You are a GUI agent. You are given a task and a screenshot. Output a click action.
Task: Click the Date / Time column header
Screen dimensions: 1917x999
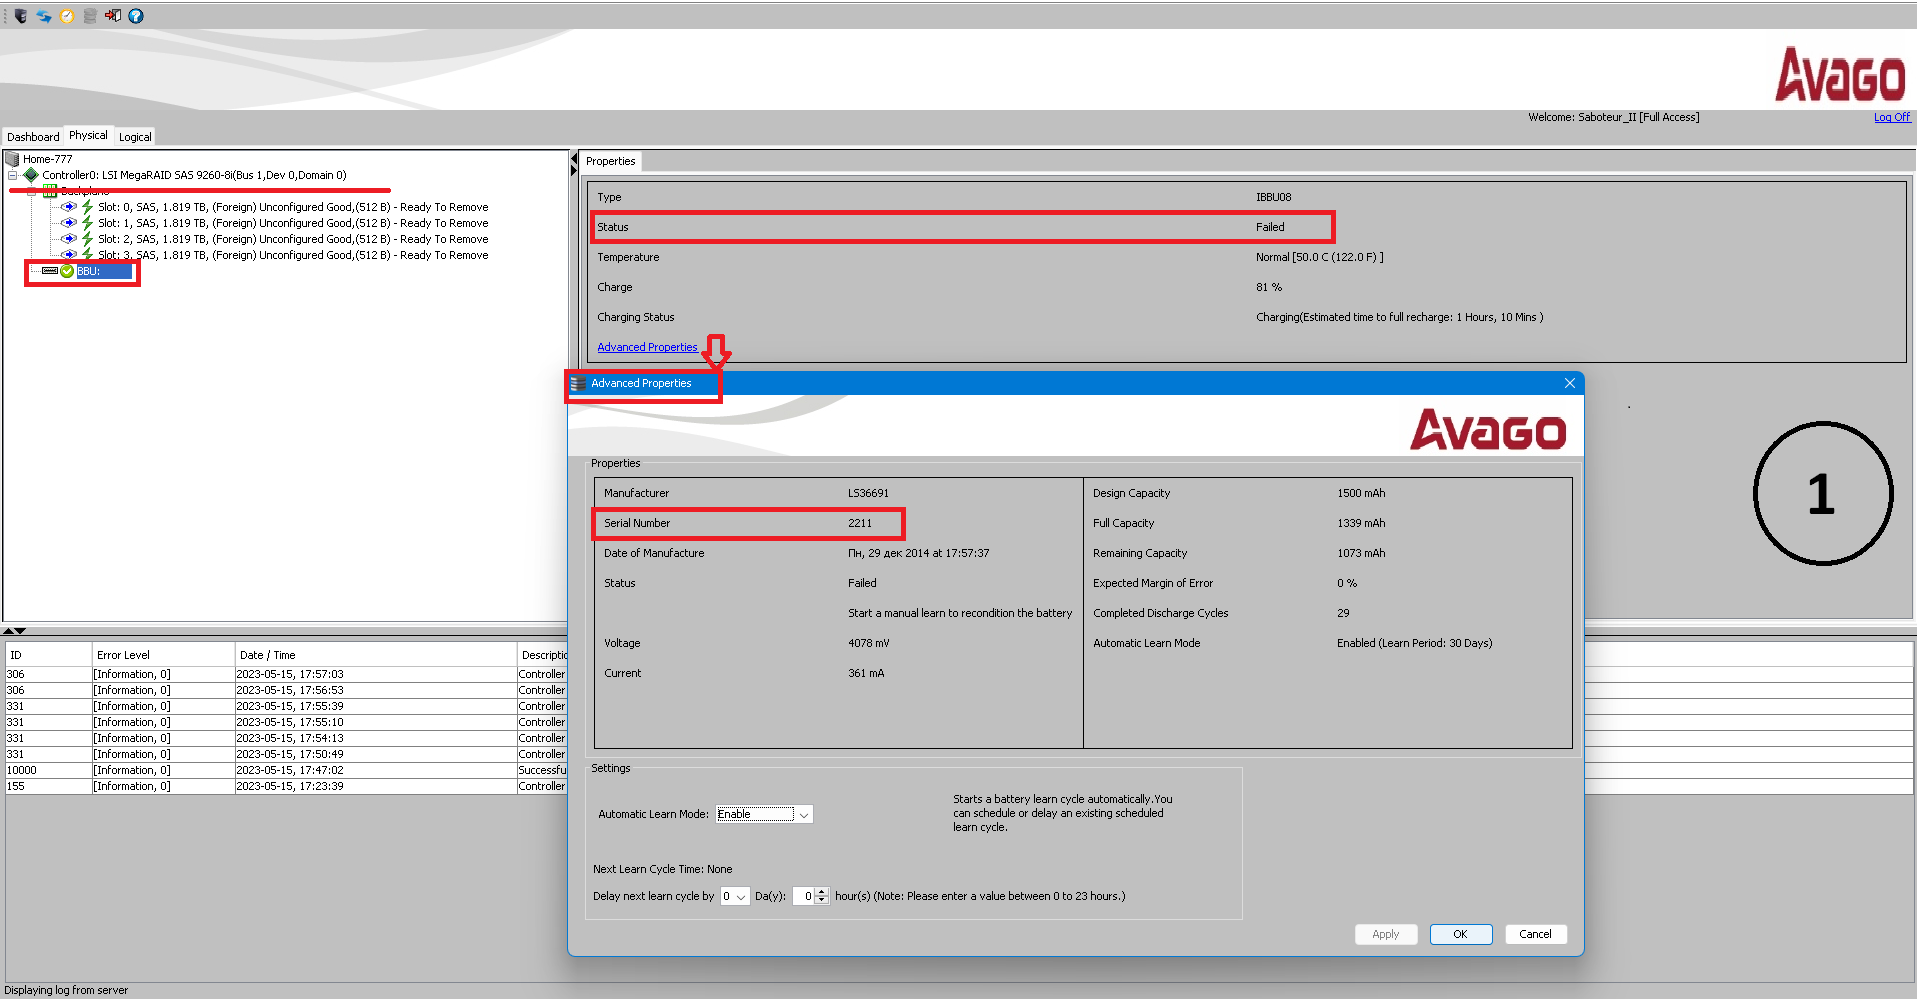(x=375, y=655)
